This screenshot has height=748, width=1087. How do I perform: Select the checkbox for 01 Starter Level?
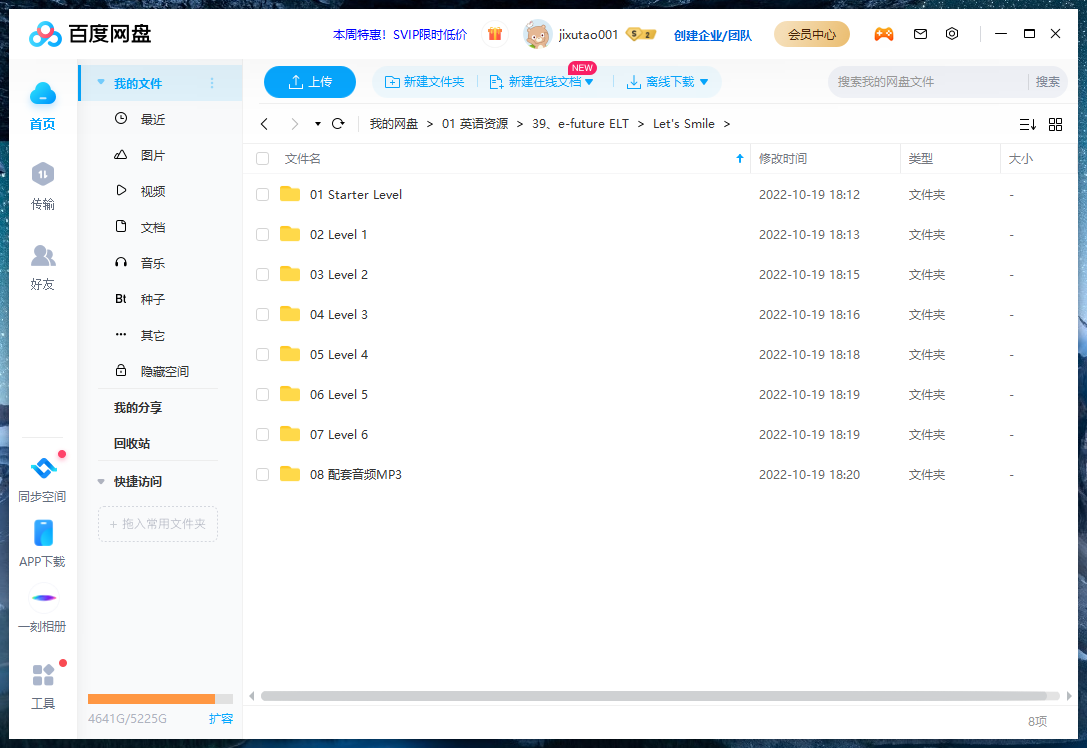(262, 194)
